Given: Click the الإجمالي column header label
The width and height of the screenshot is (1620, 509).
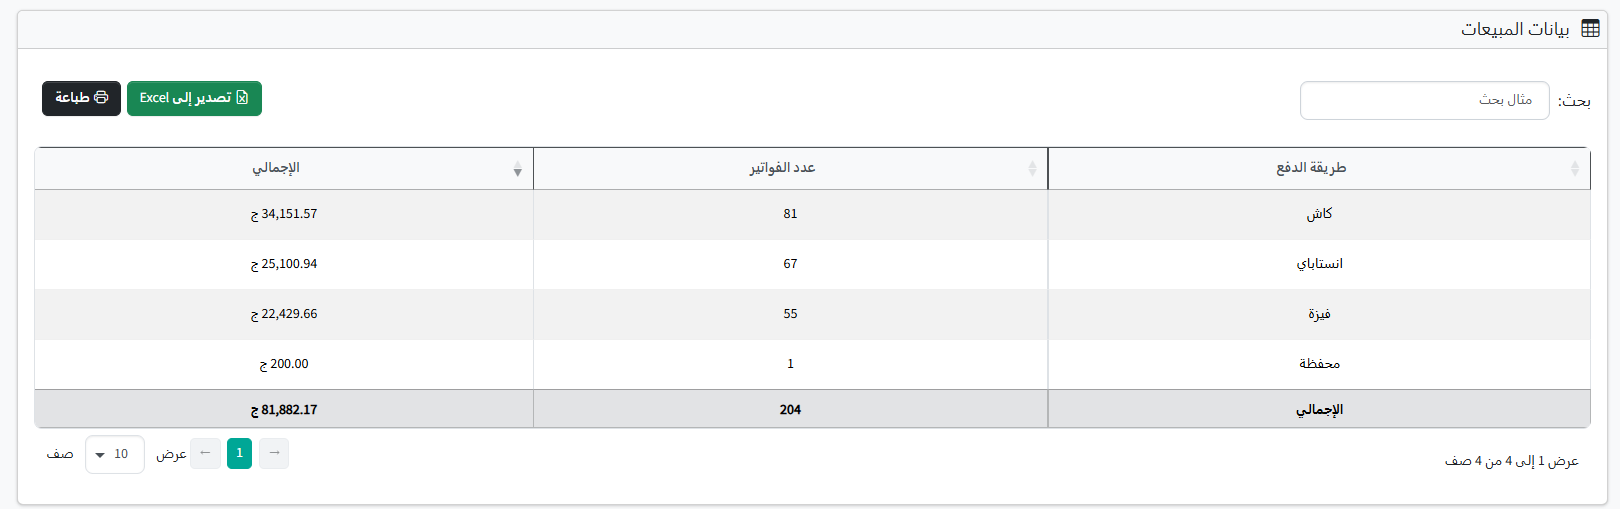Looking at the screenshot, I should 276,168.
